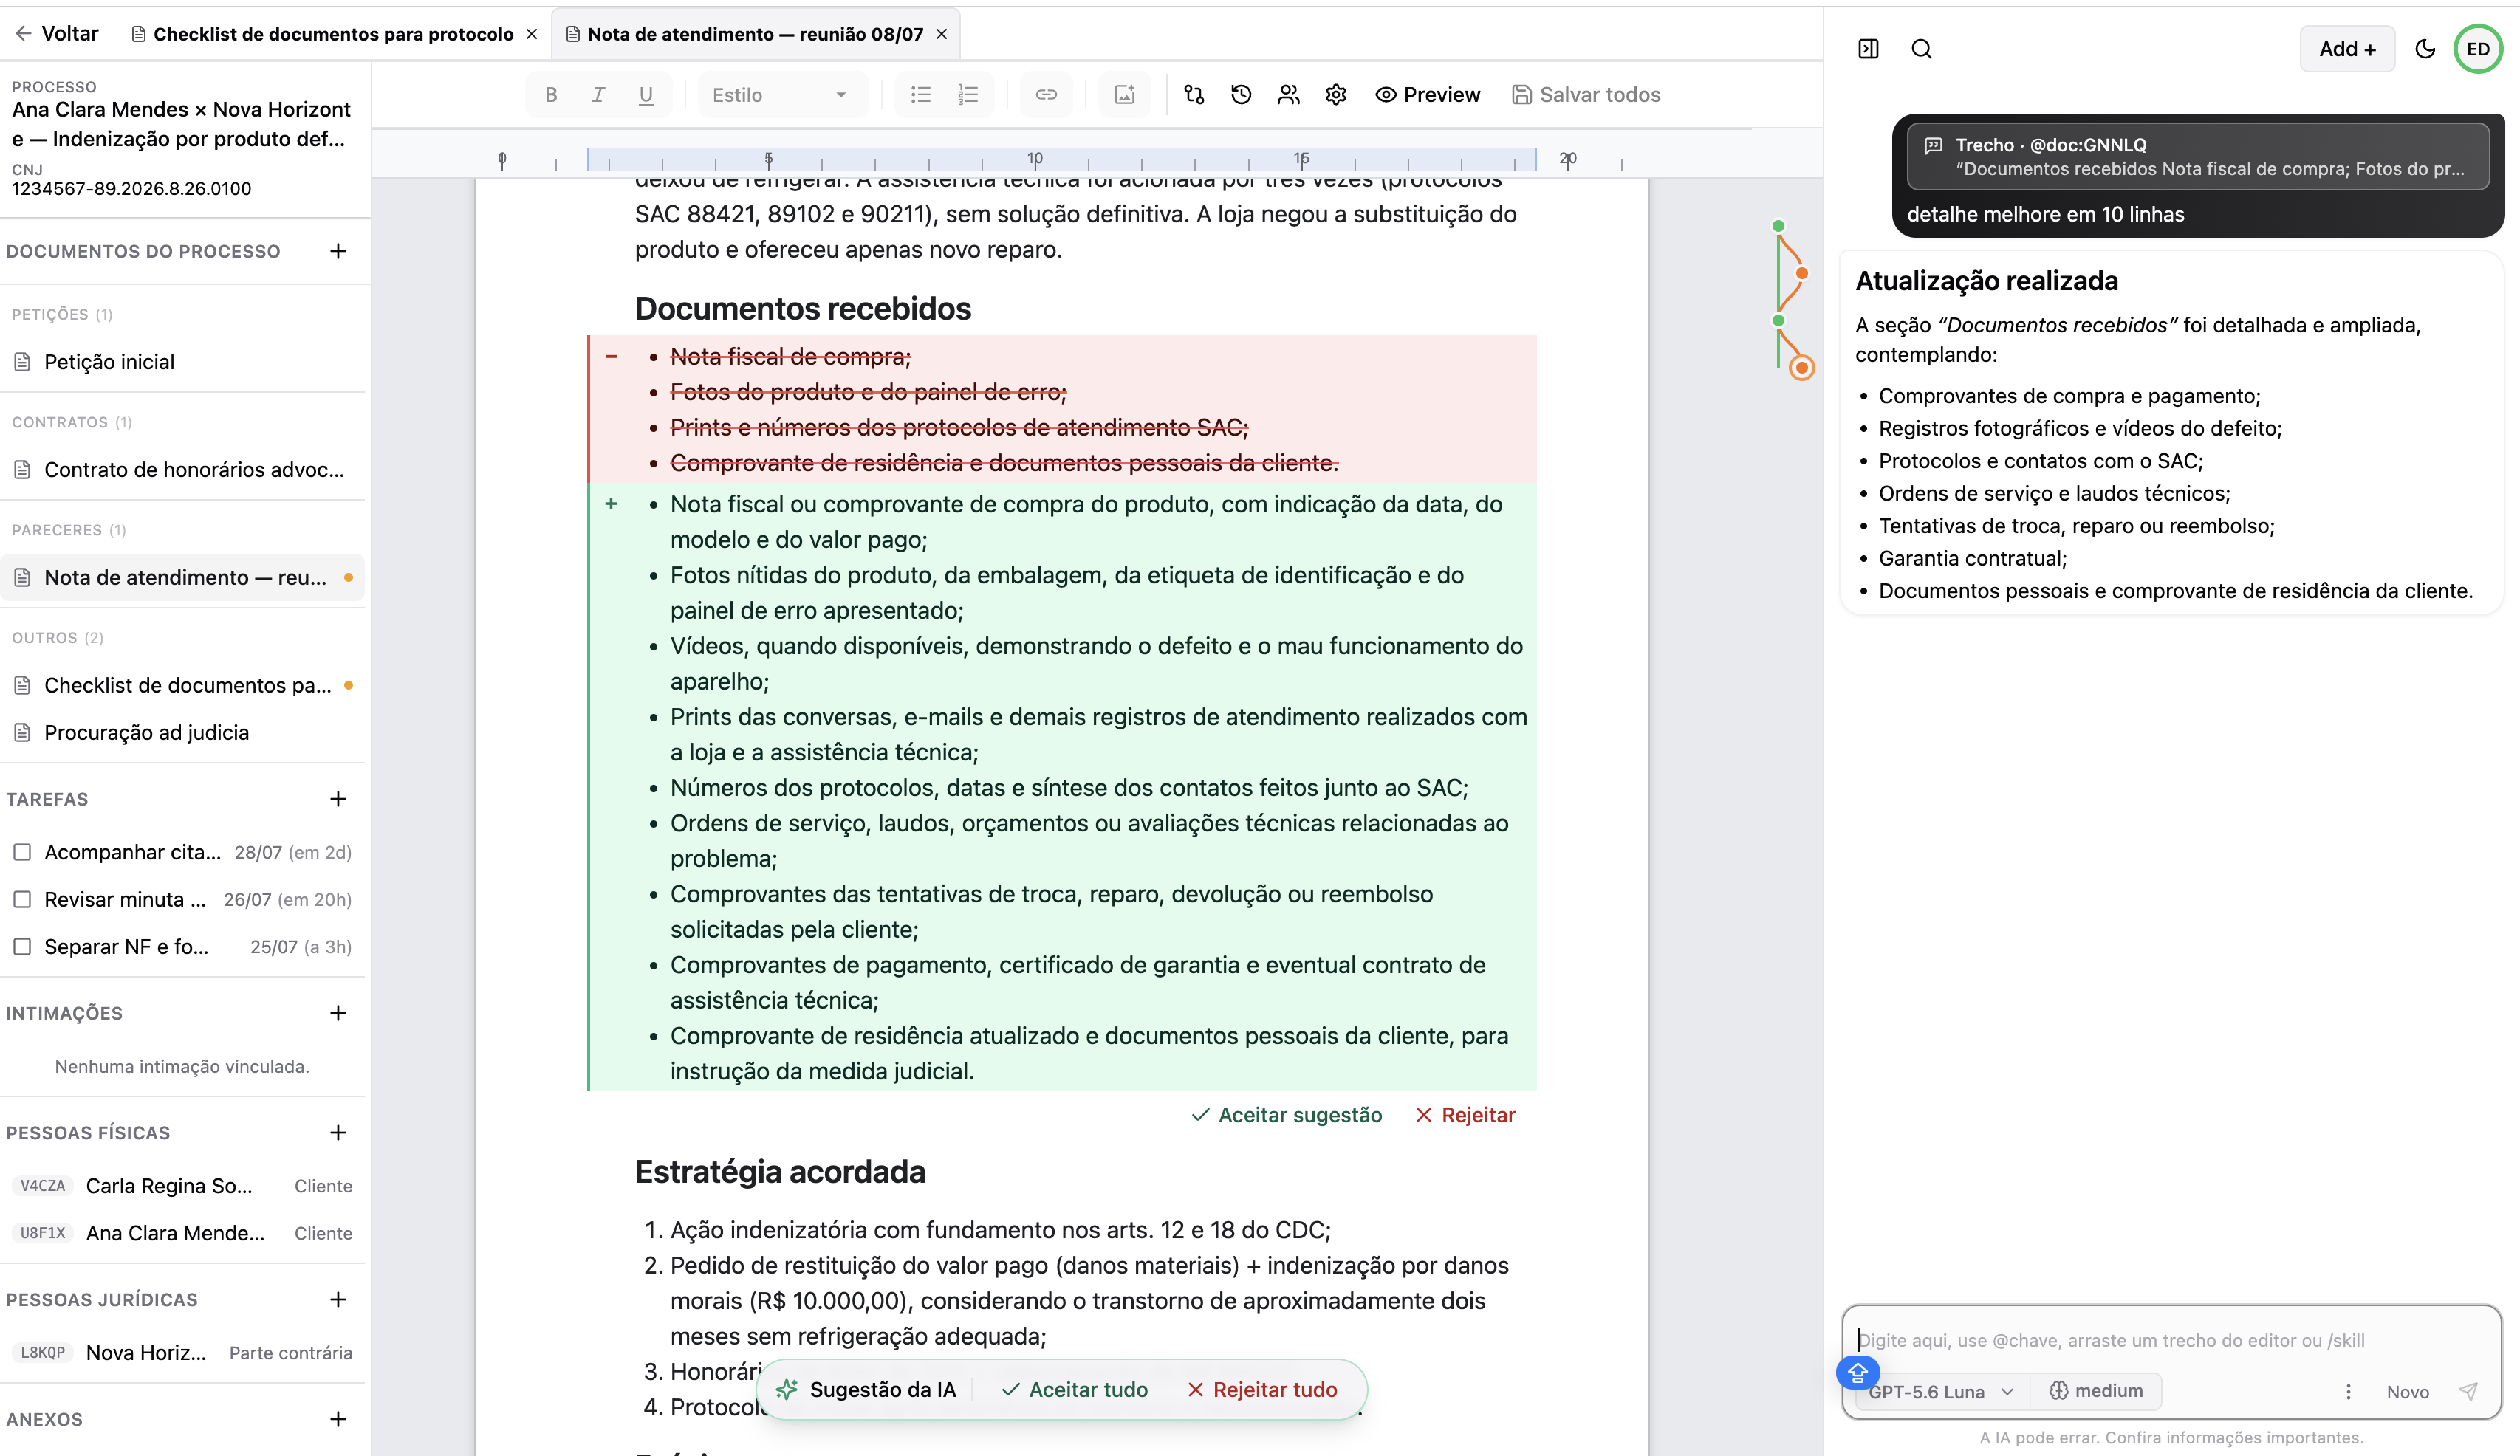2520x1456 pixels.
Task: Close the Checklist de documentos tab
Action: [532, 34]
